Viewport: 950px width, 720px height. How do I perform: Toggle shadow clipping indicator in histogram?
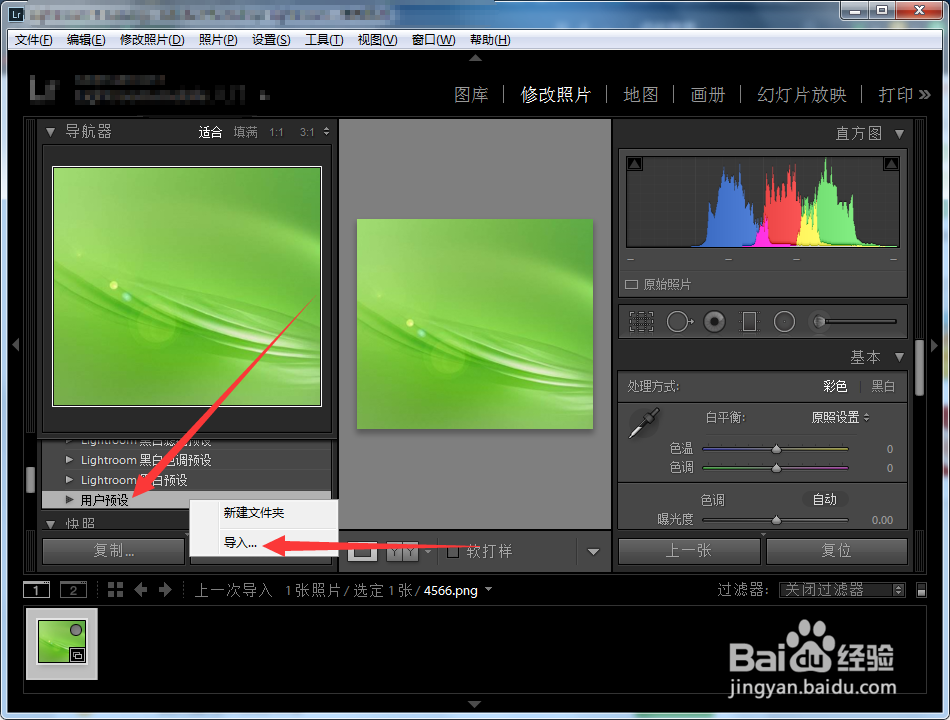[634, 164]
